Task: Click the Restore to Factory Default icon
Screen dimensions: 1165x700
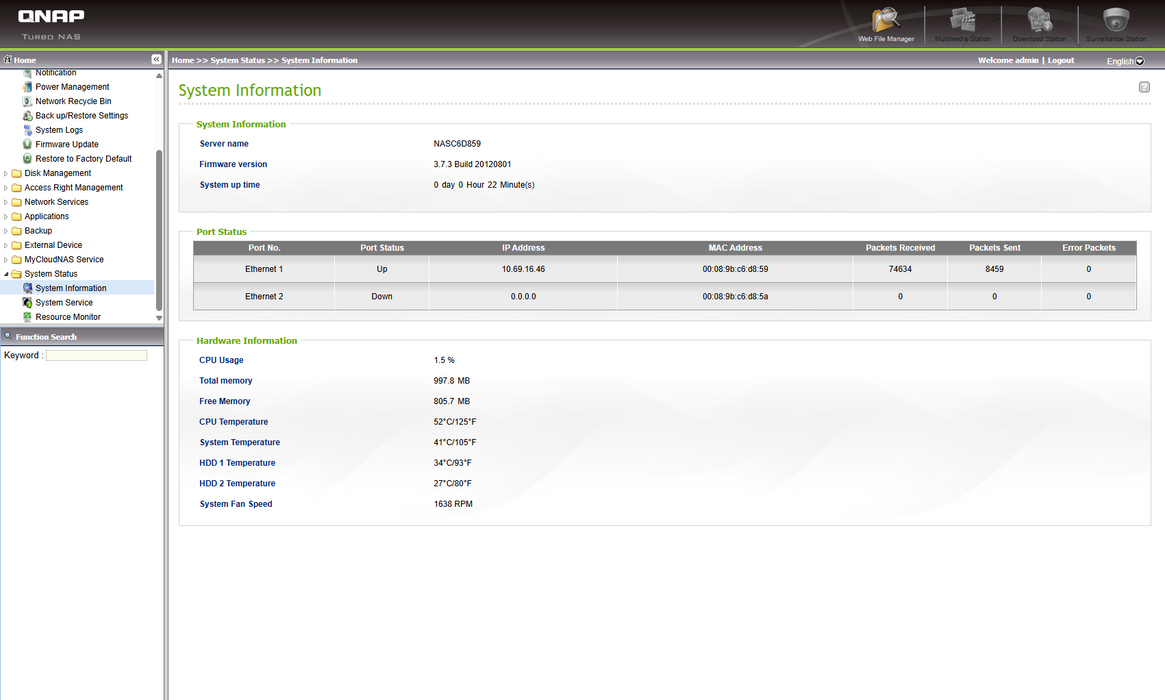Action: [x=27, y=158]
